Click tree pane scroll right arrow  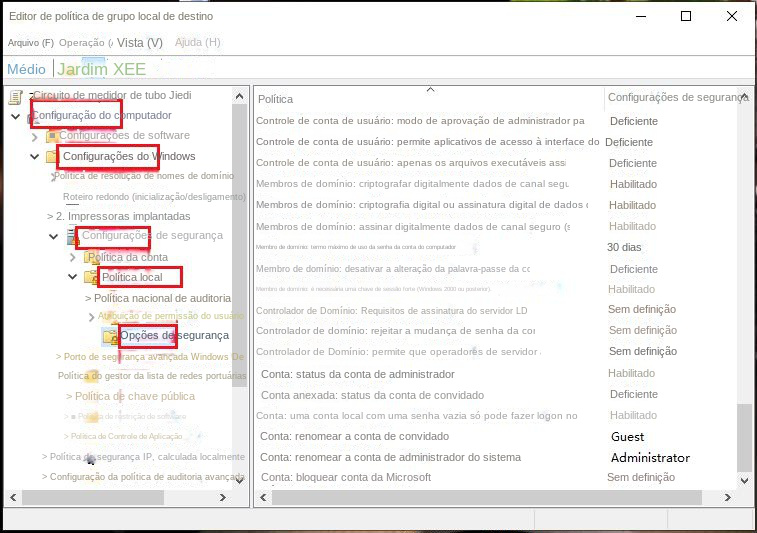223,497
